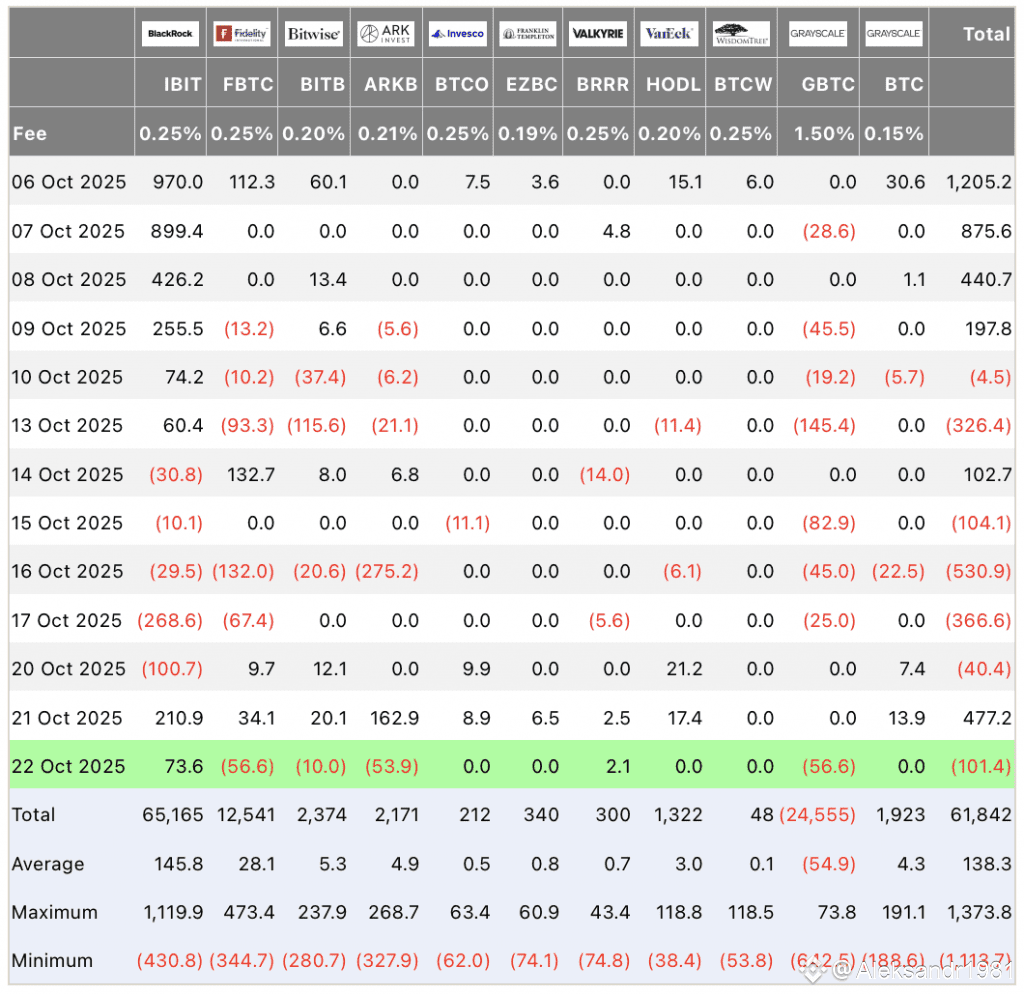This screenshot has width=1024, height=995.
Task: Click the Invesco logo
Action: [x=457, y=34]
